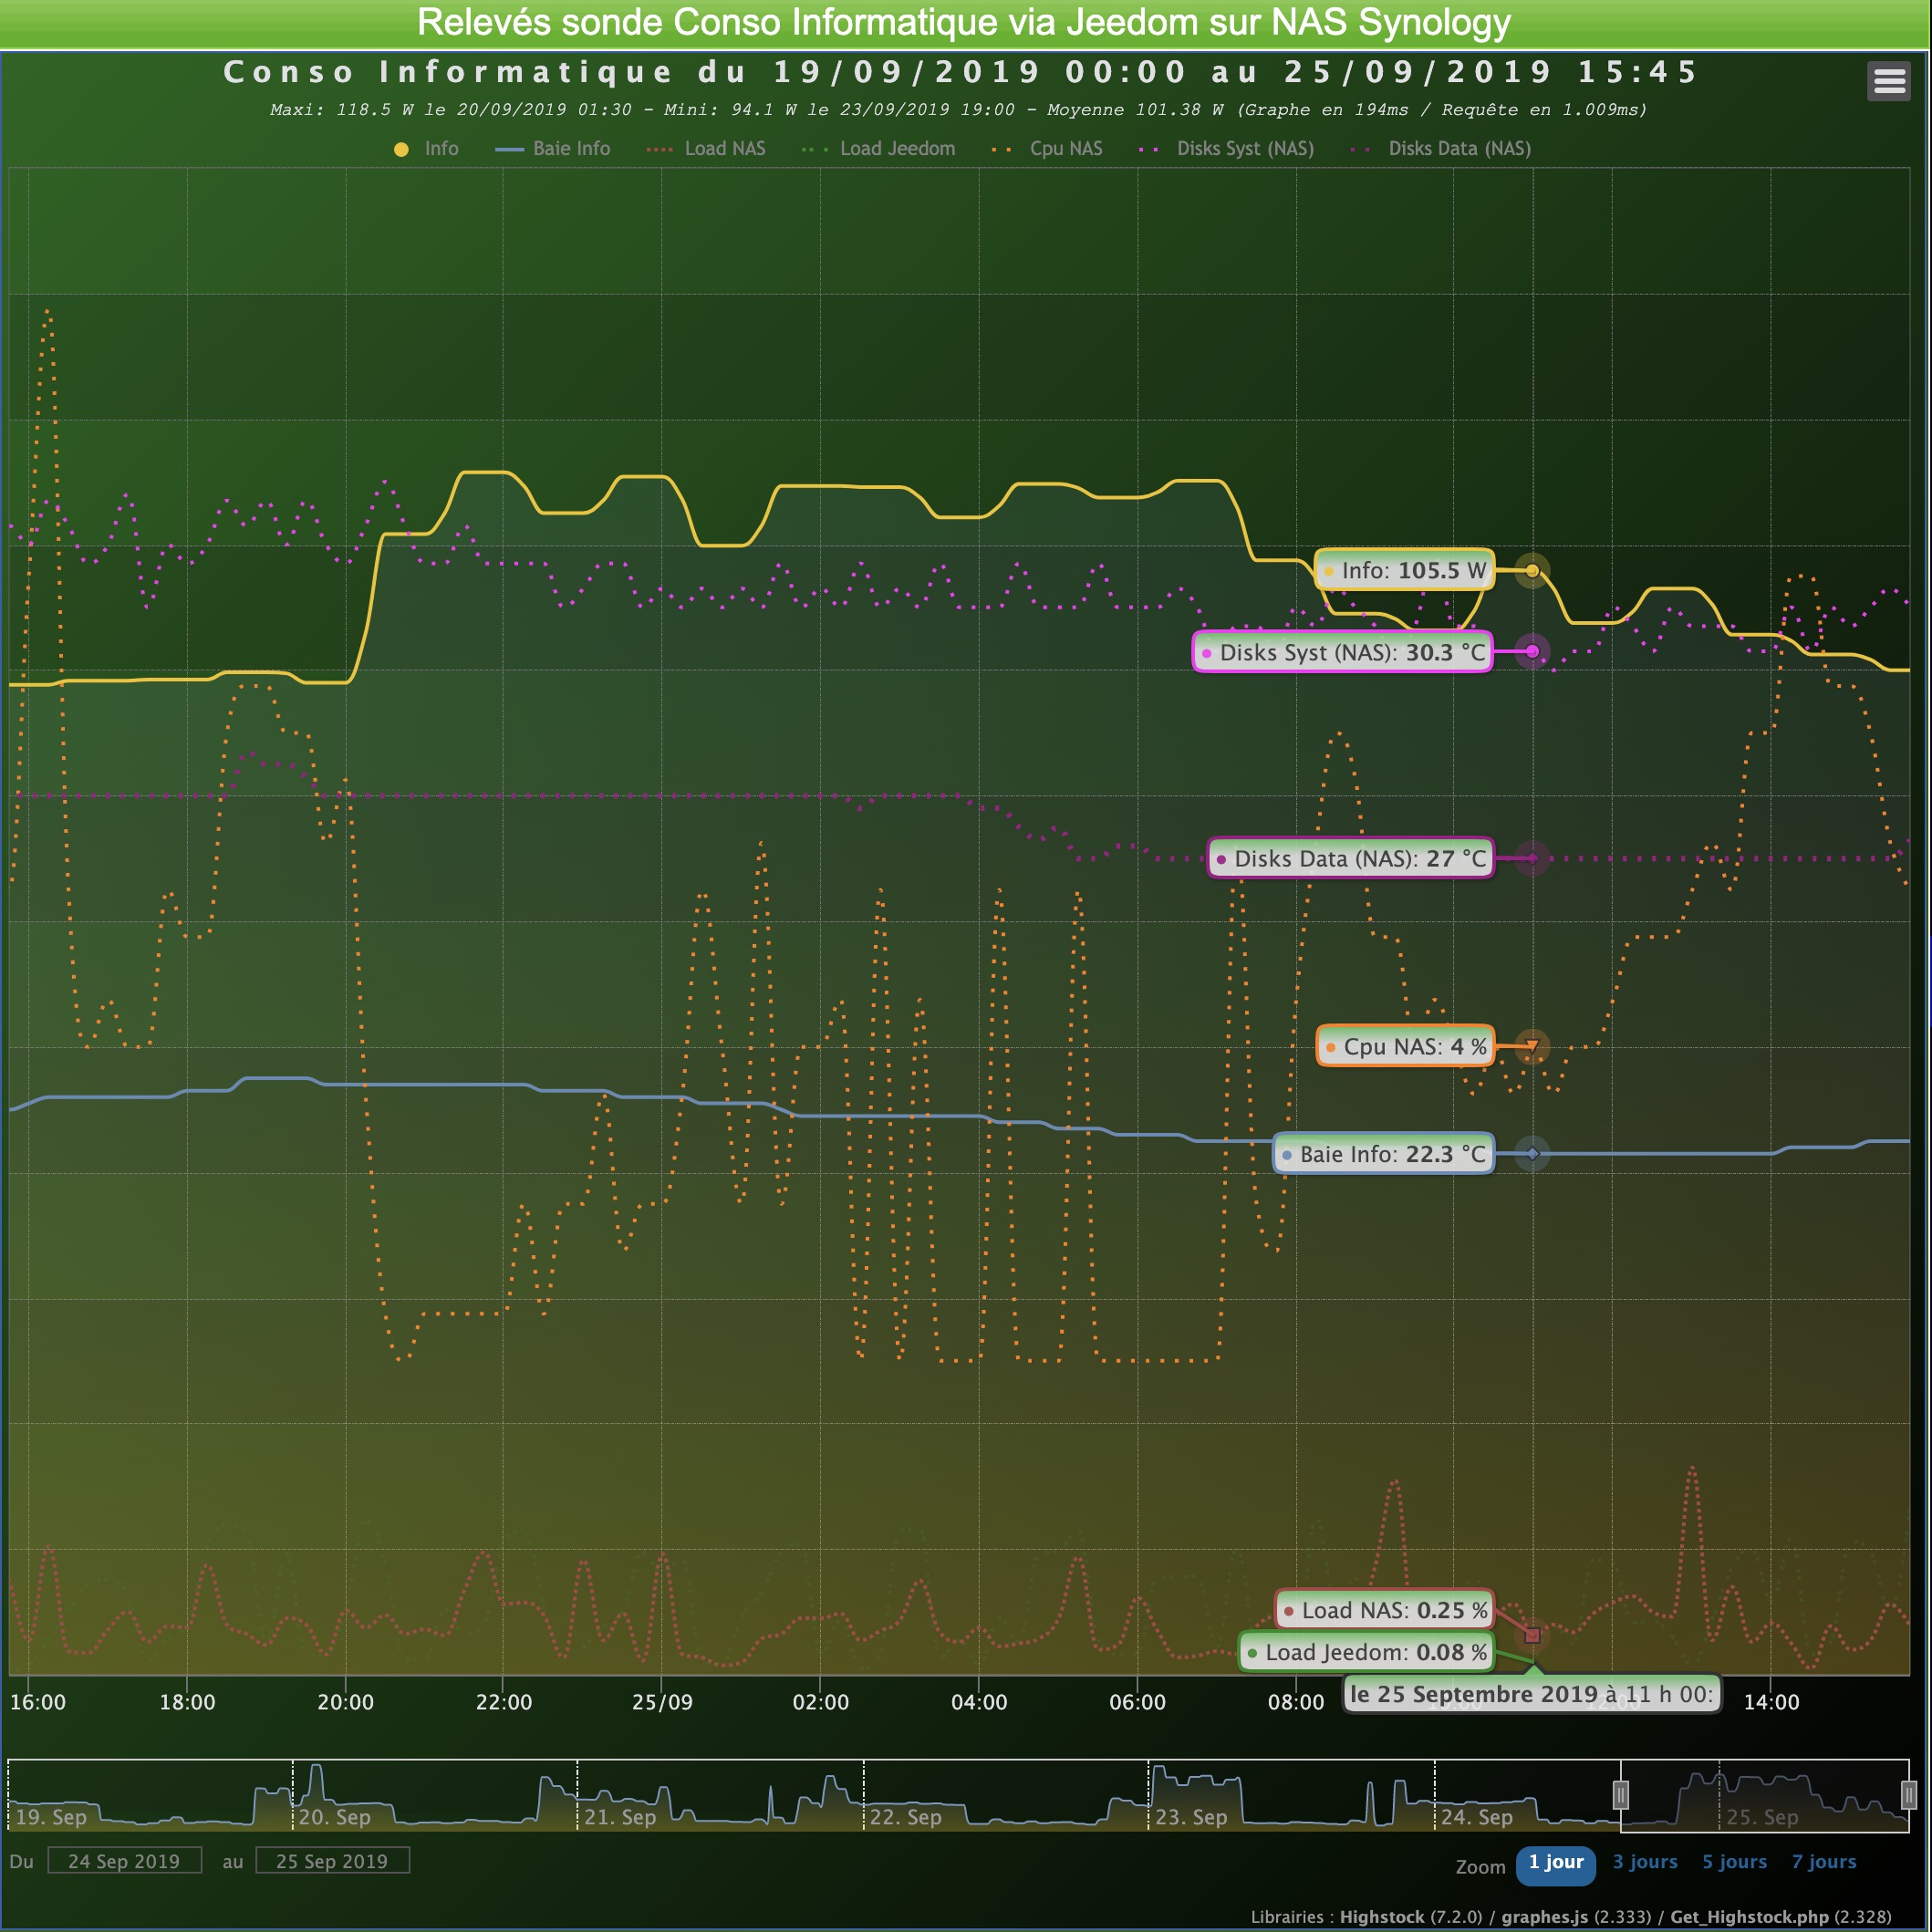The width and height of the screenshot is (1932, 1932).
Task: Click the 16:00 x-axis label
Action: click(38, 1702)
